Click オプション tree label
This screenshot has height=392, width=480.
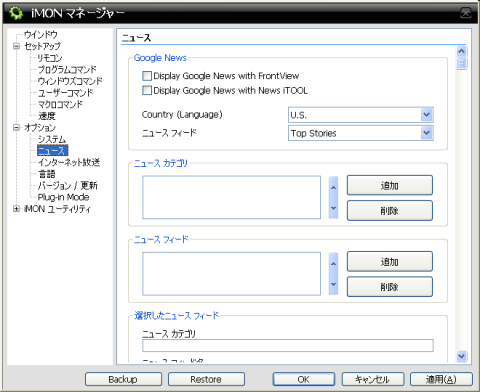click(40, 127)
